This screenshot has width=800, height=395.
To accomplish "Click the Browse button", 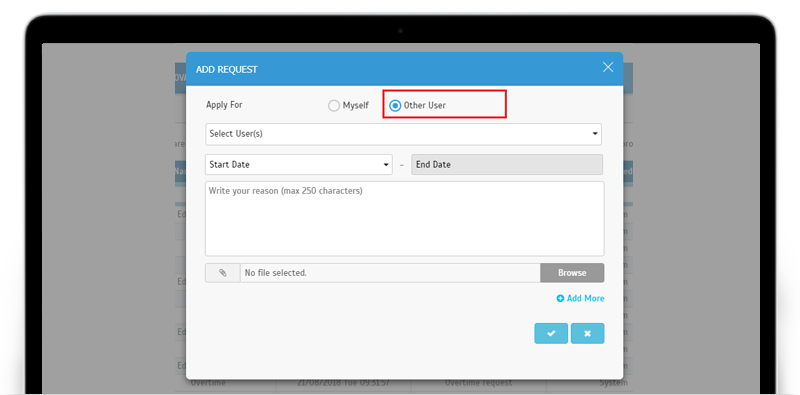I will [572, 273].
